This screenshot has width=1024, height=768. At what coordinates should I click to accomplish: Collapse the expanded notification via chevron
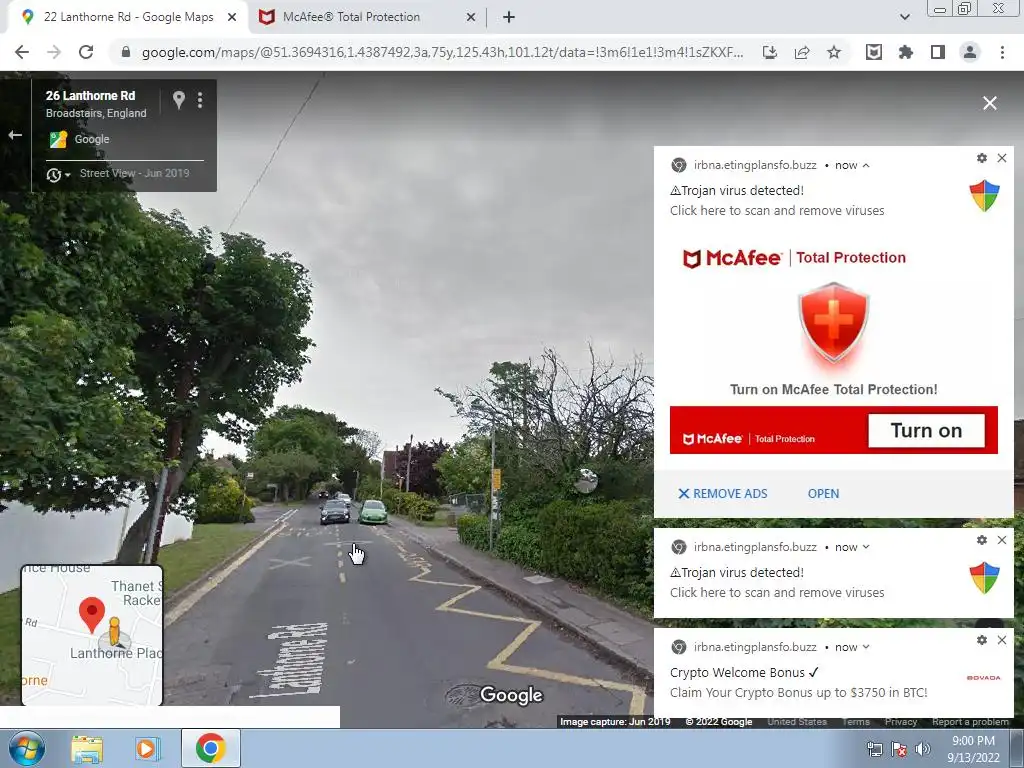point(866,165)
